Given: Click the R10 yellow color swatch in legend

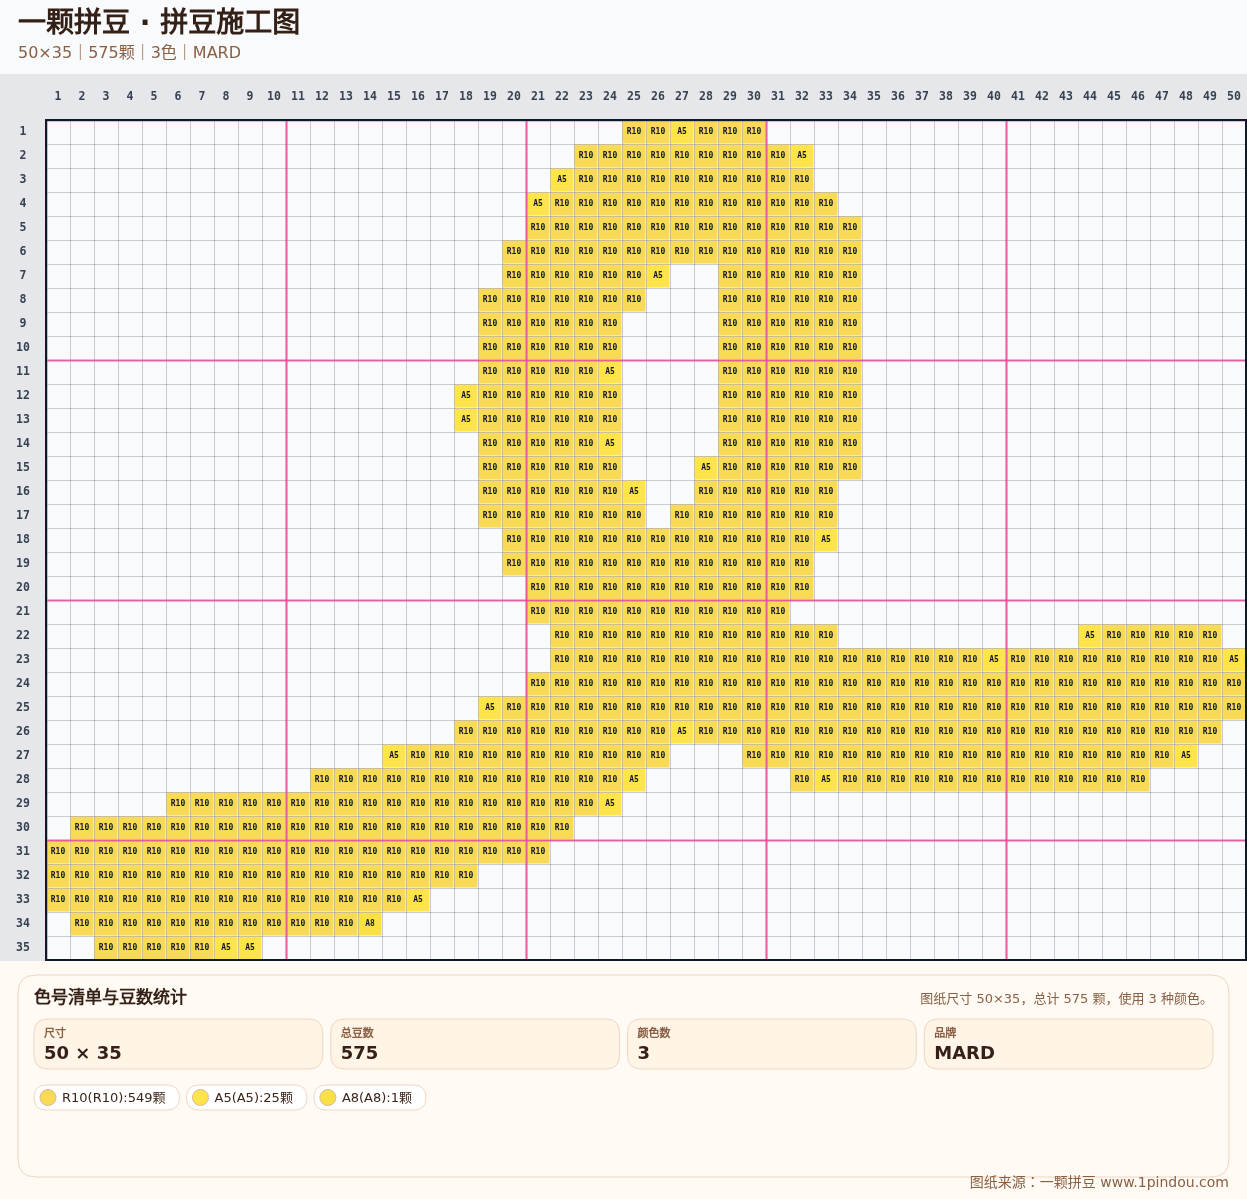Looking at the screenshot, I should [48, 1098].
